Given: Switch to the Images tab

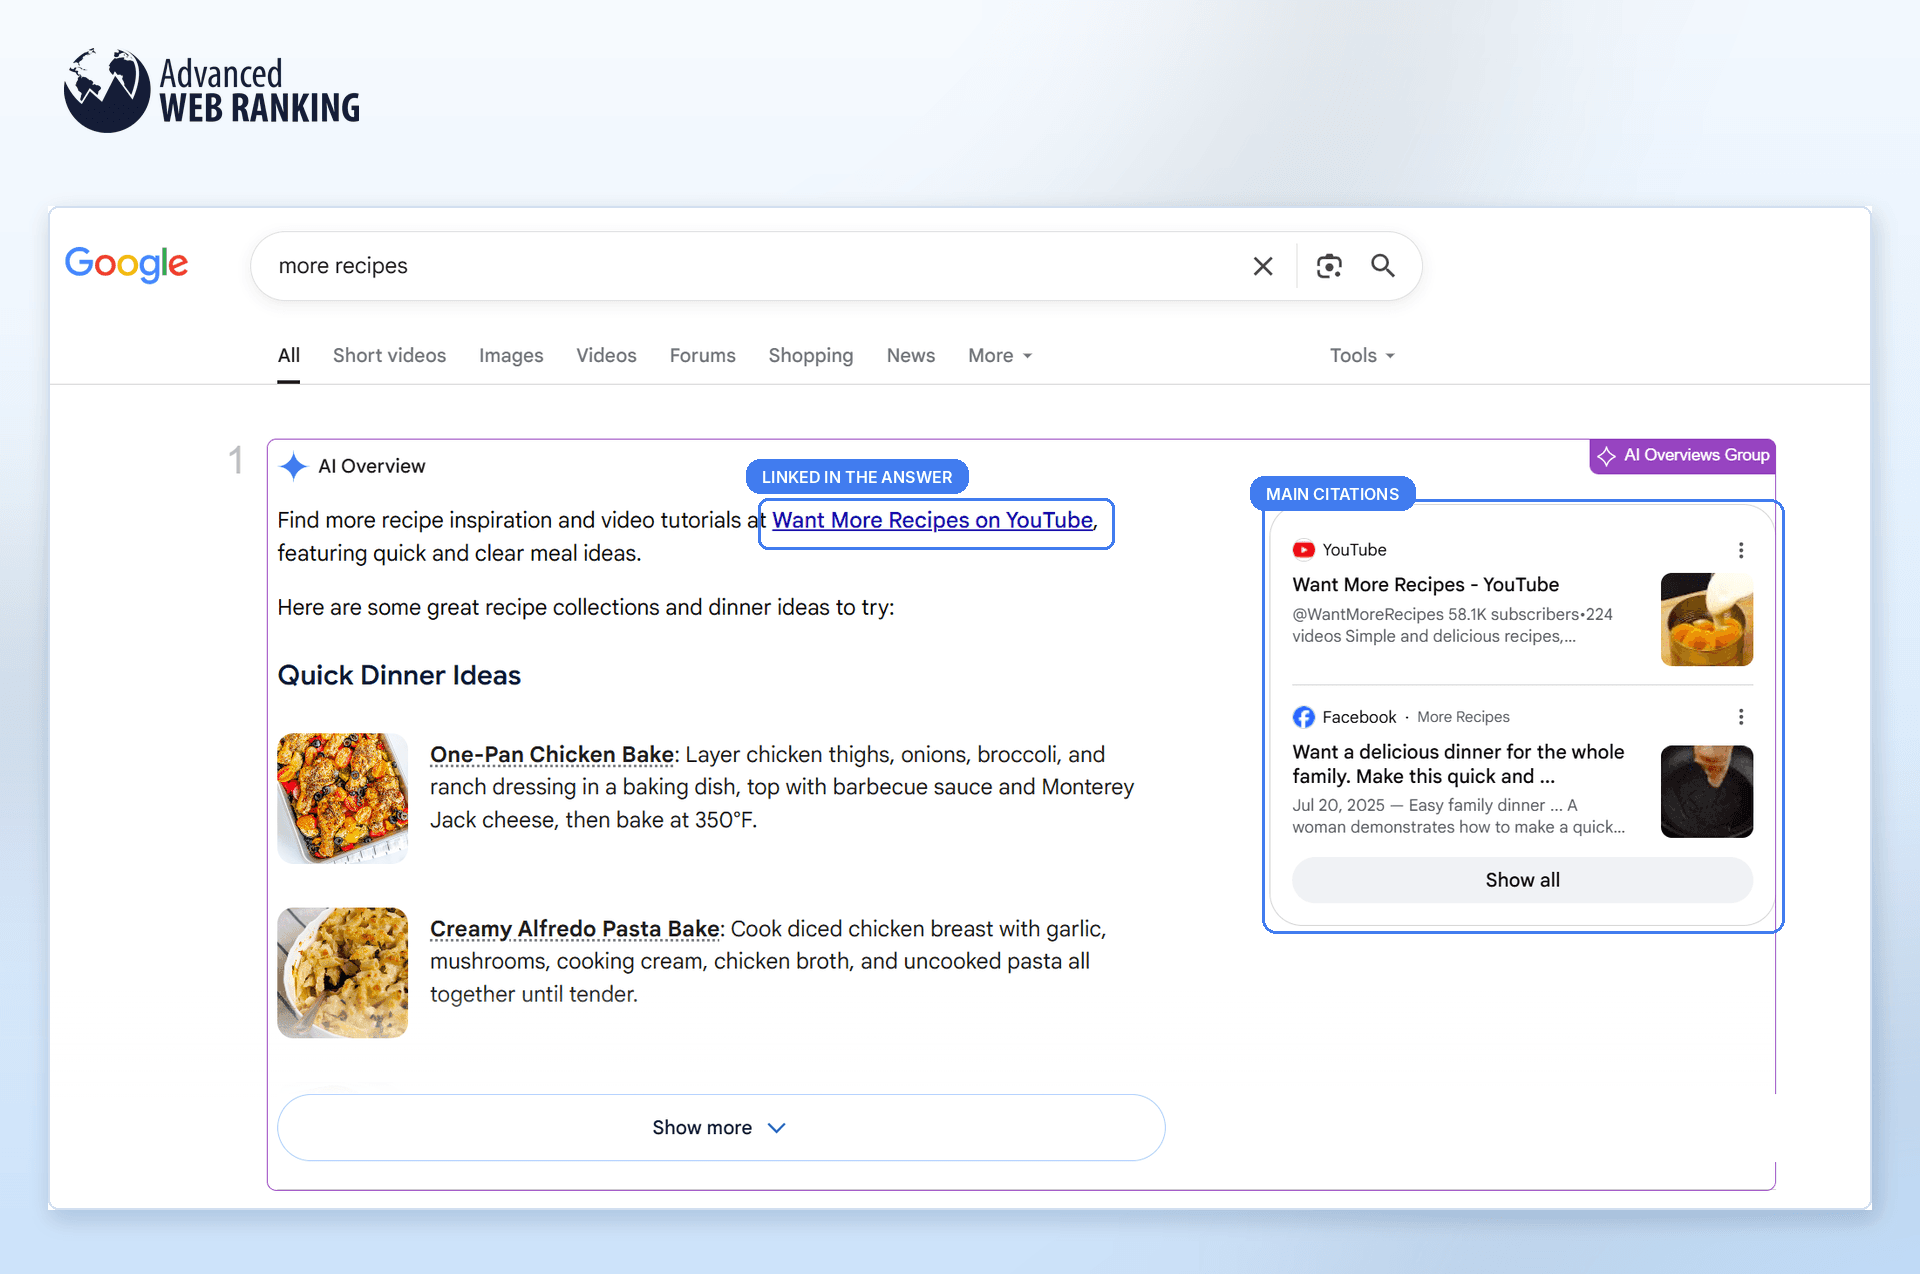Looking at the screenshot, I should [511, 356].
